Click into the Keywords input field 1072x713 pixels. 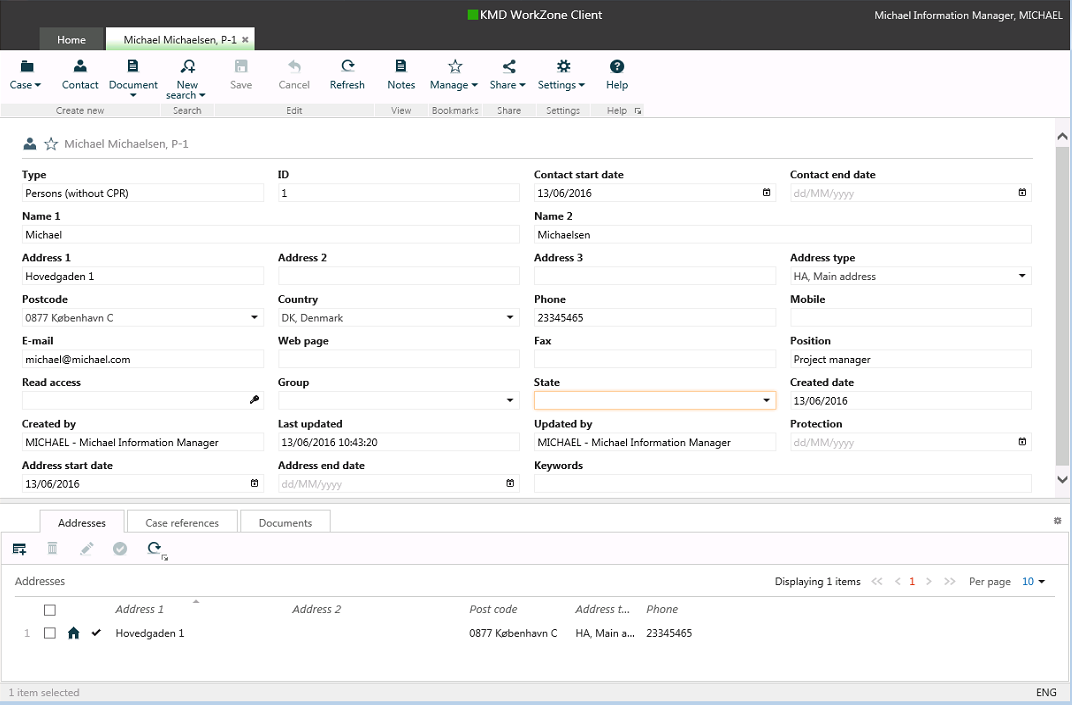coord(782,484)
